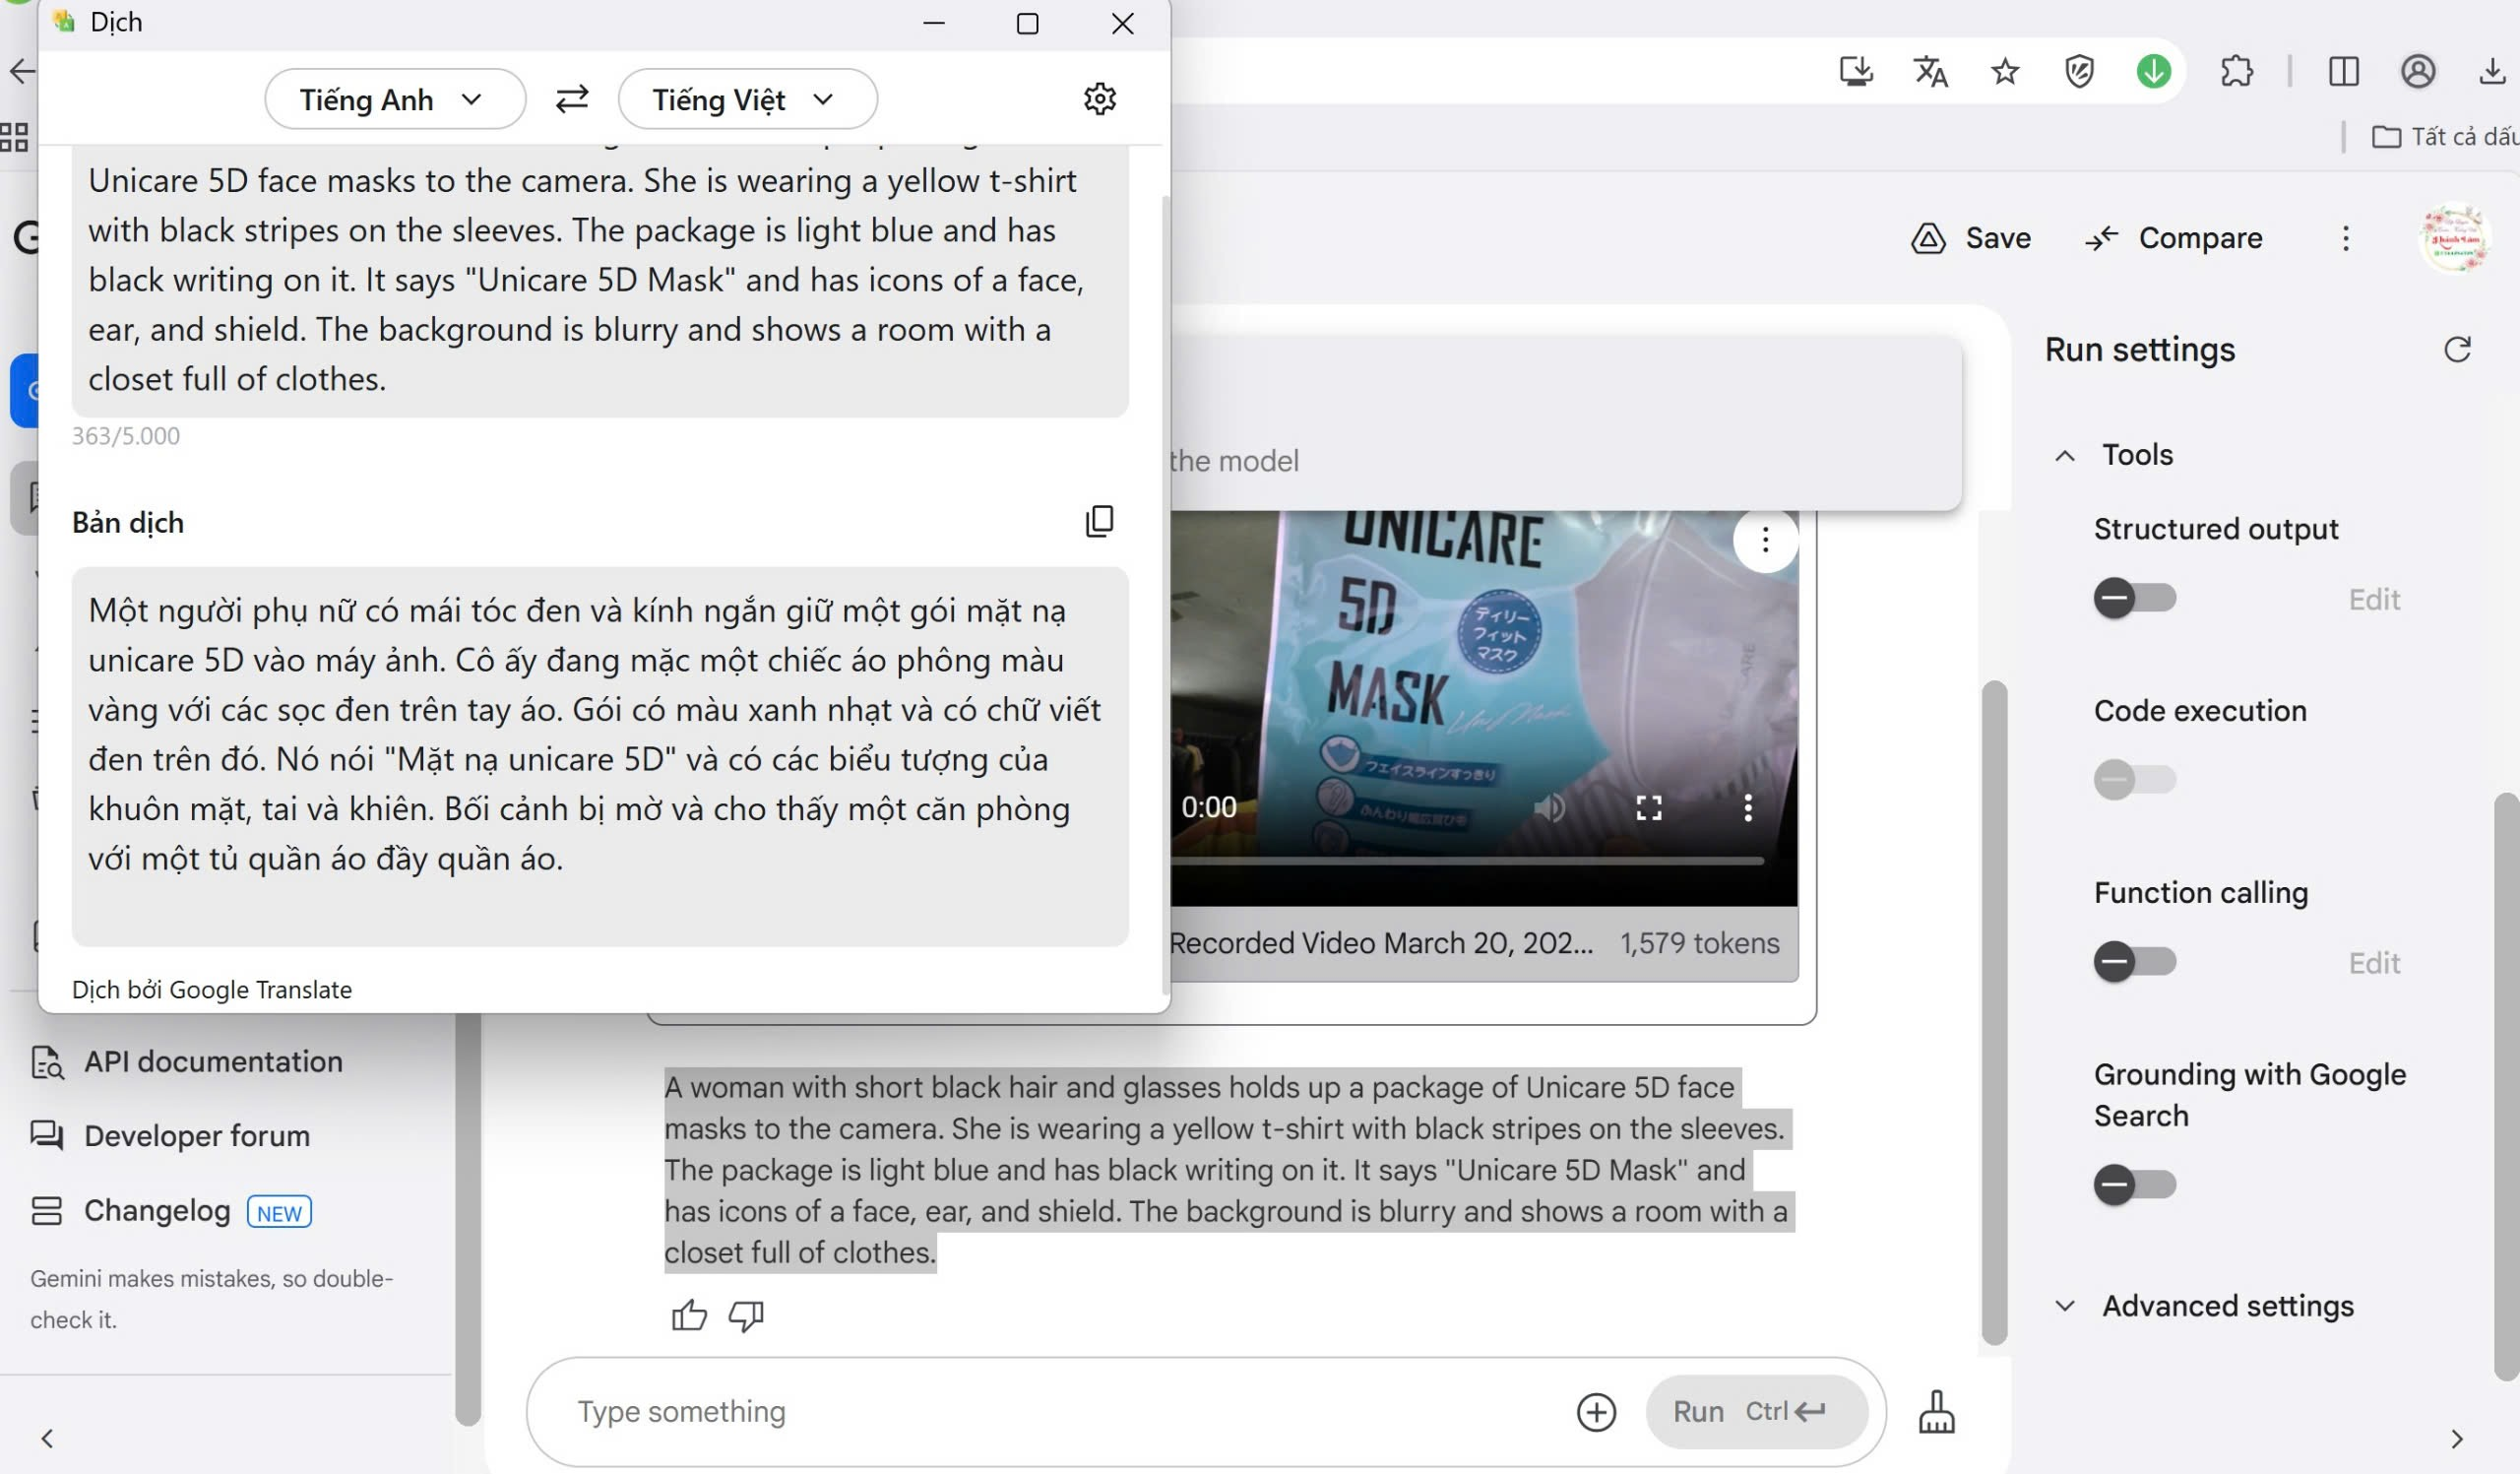Toggle the Structured output switch
The width and height of the screenshot is (2520, 1474).
point(2134,598)
